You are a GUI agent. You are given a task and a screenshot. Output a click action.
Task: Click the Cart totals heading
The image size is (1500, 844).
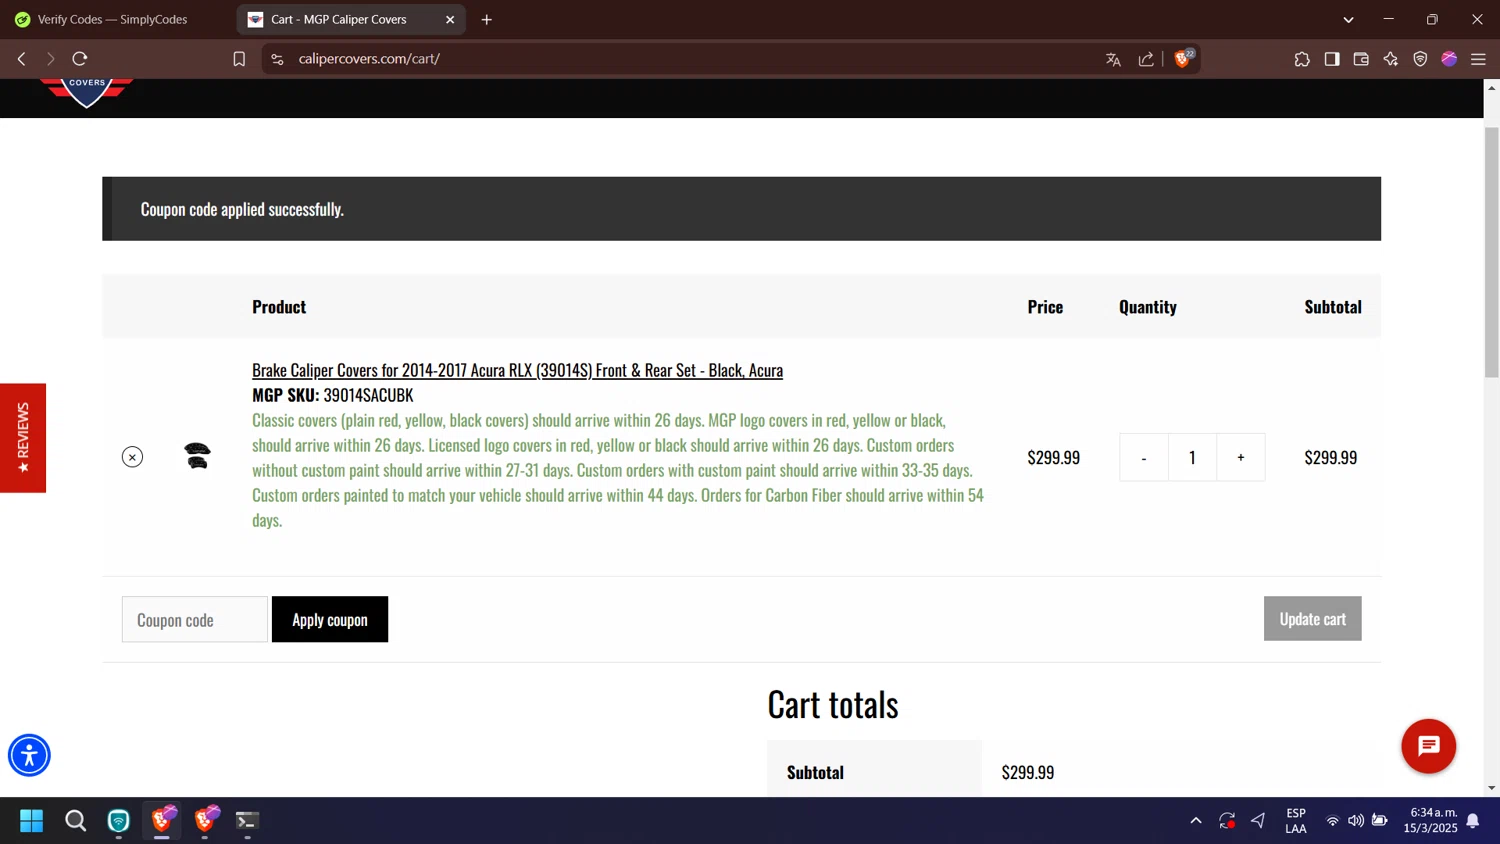833,704
